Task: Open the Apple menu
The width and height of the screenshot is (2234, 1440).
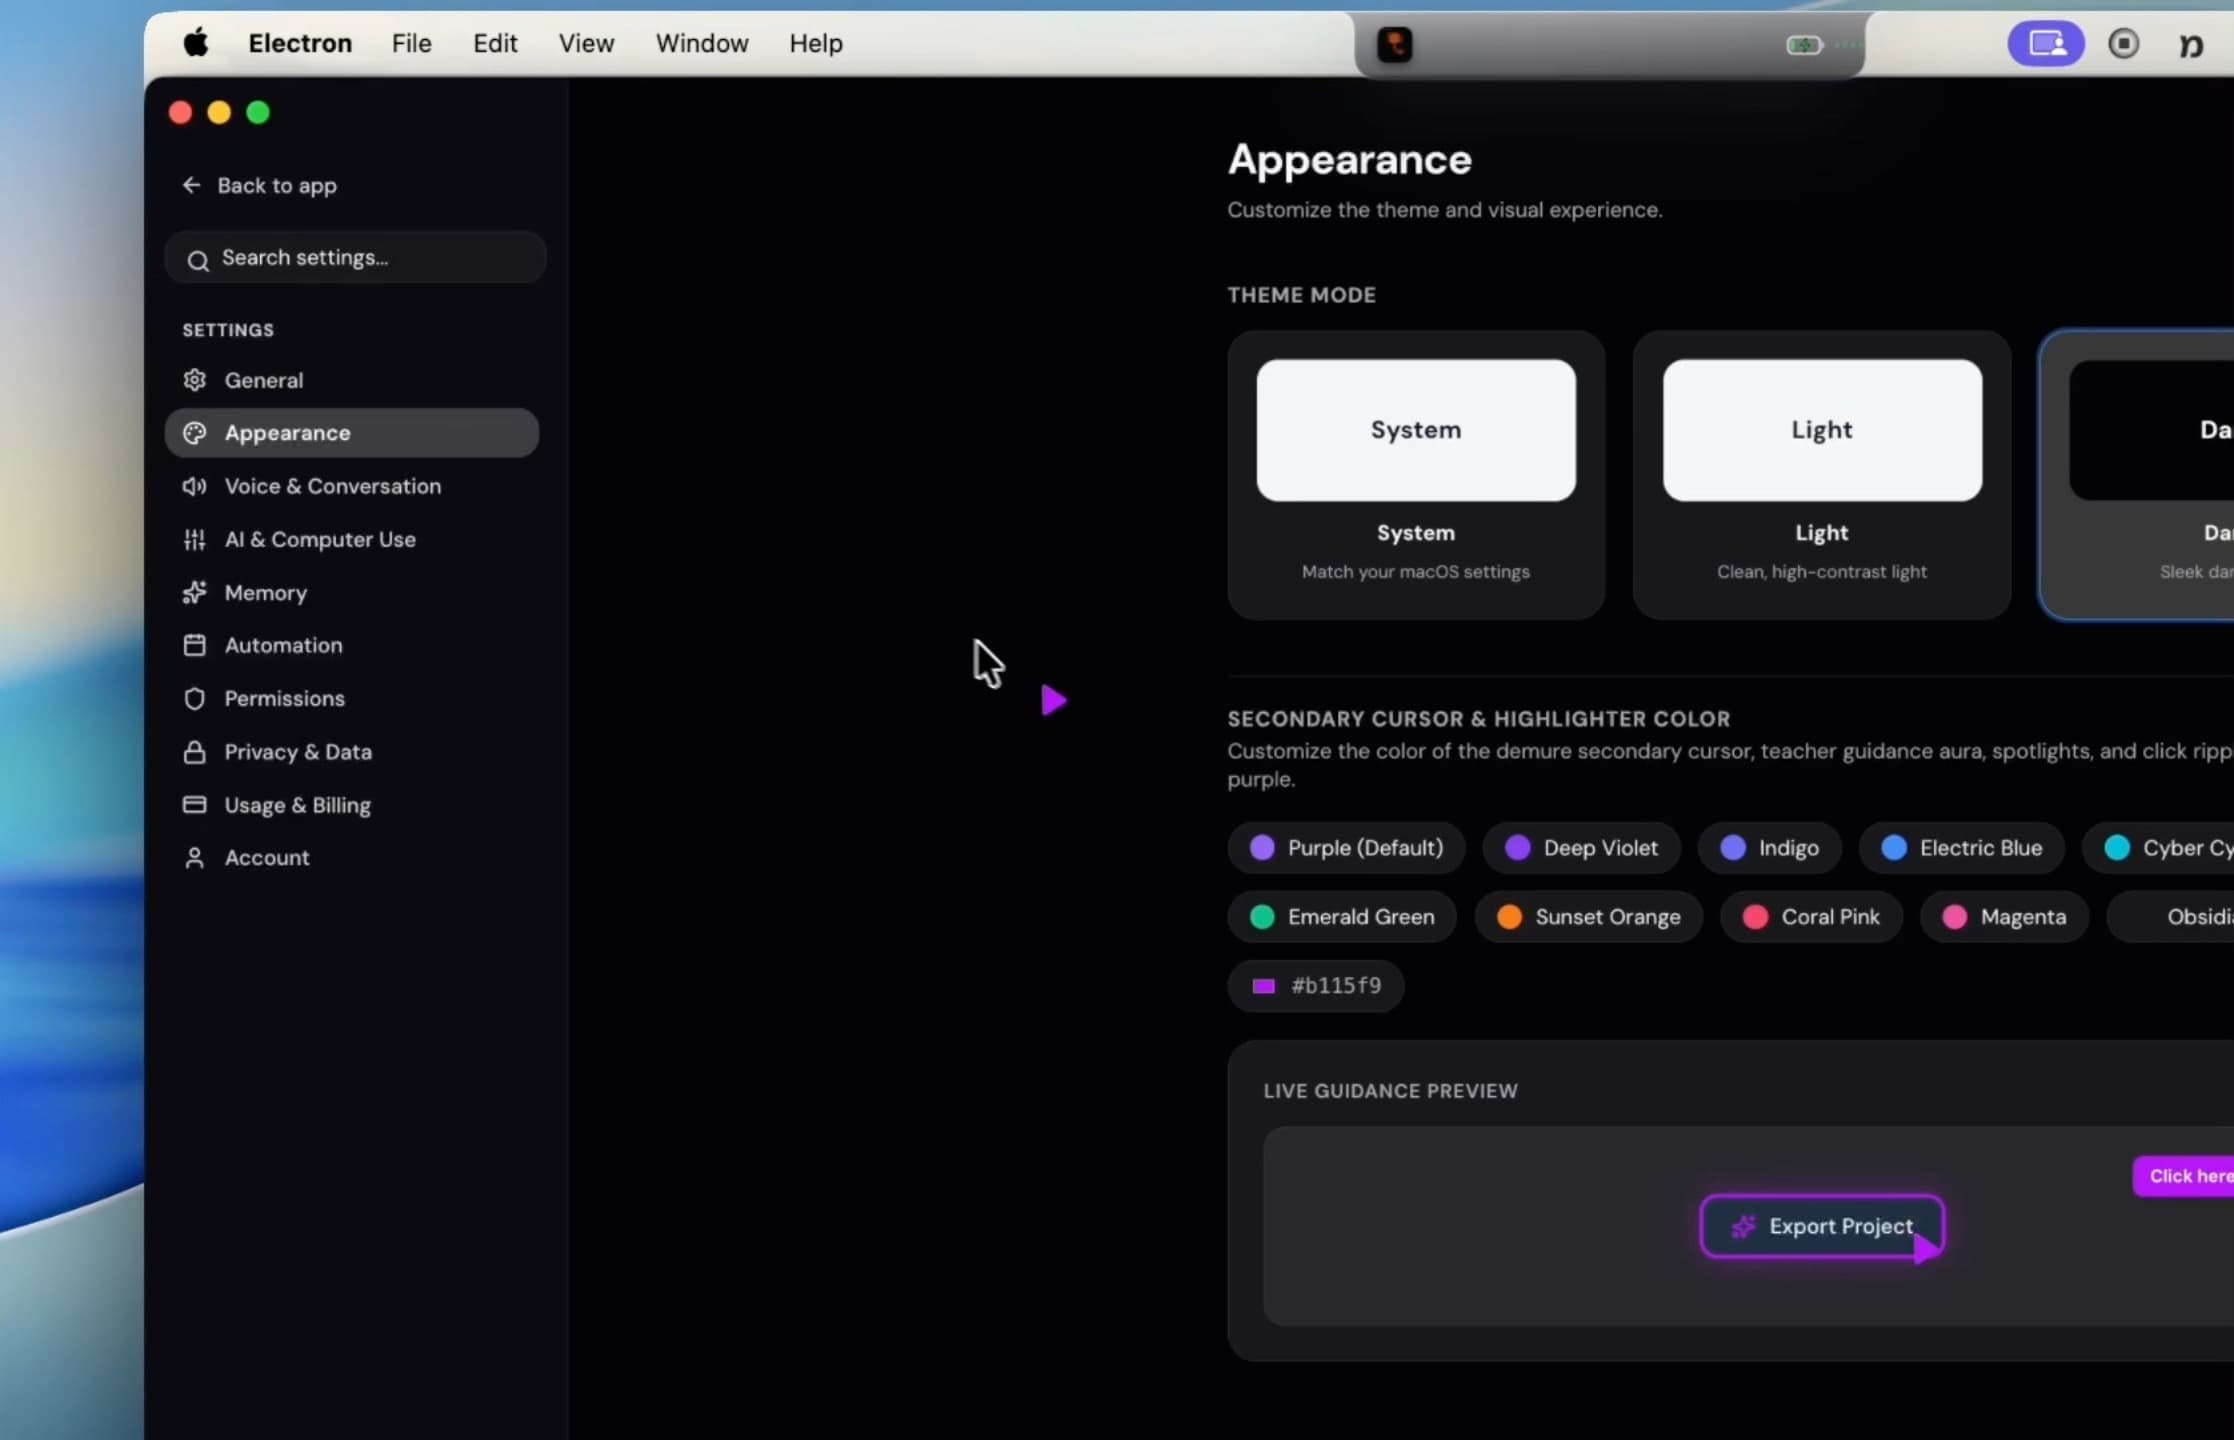Action: click(x=196, y=43)
